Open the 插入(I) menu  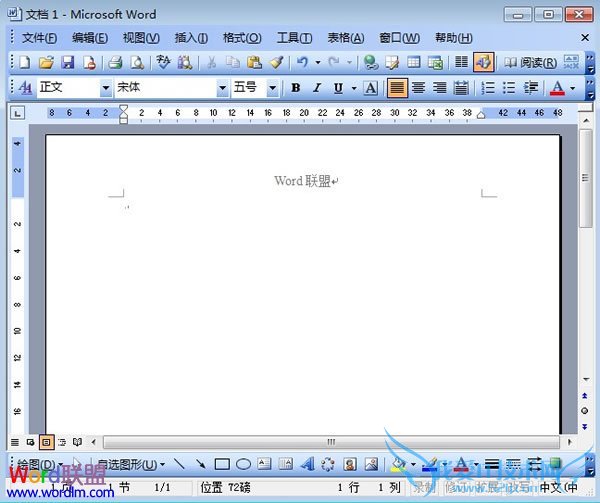click(191, 38)
